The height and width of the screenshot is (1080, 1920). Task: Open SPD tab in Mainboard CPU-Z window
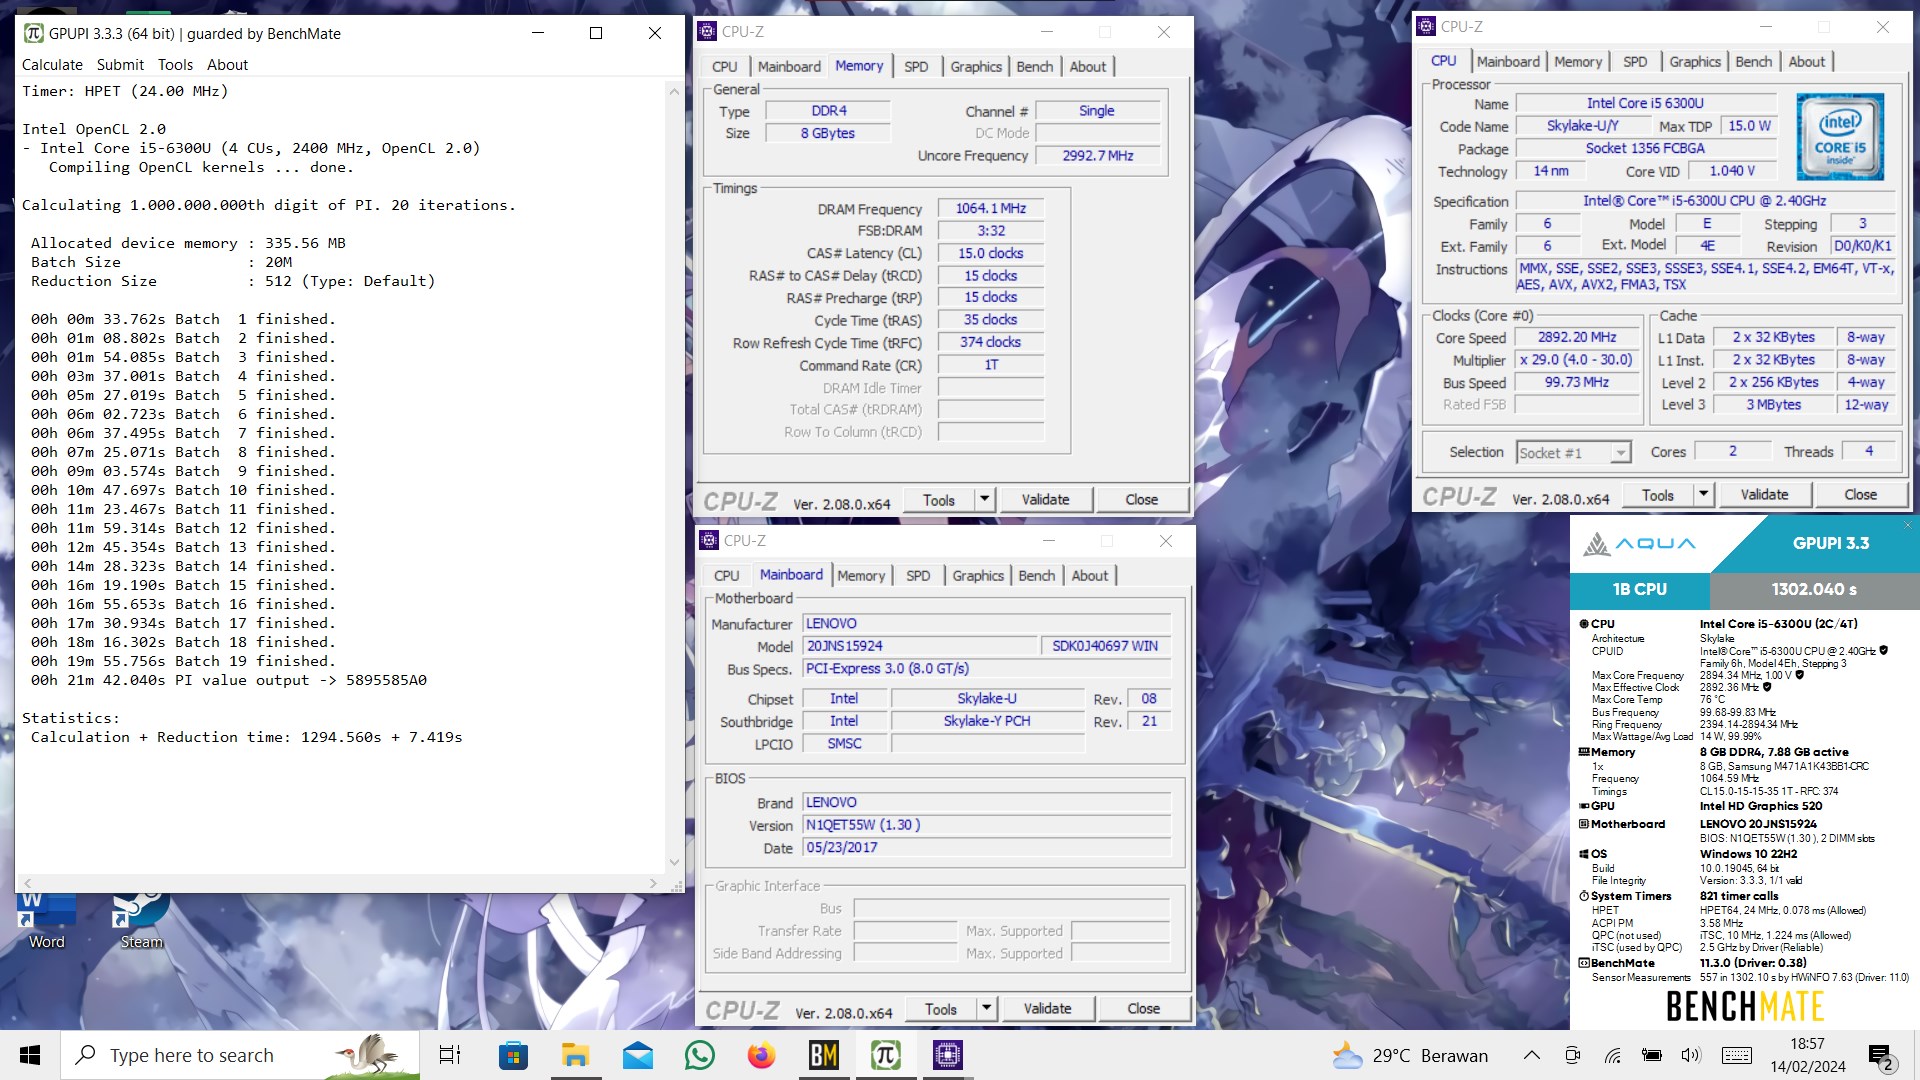[918, 576]
